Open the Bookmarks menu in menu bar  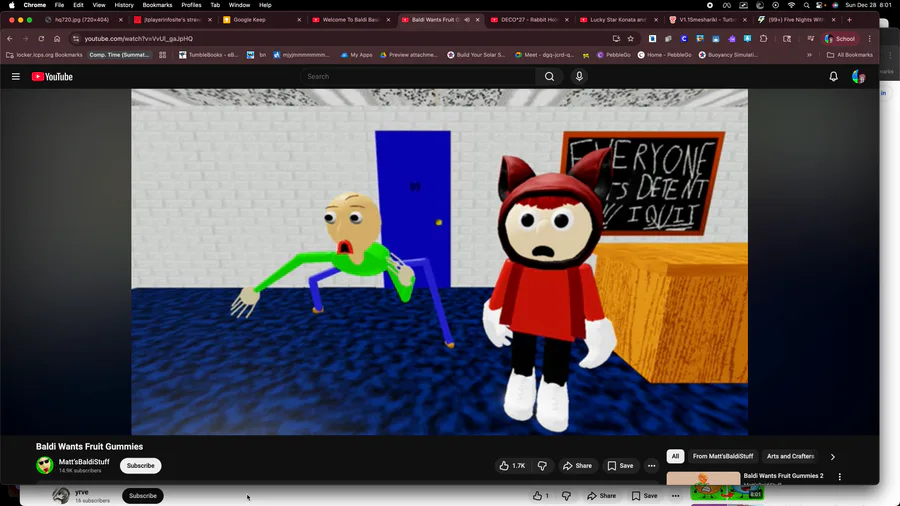157,5
